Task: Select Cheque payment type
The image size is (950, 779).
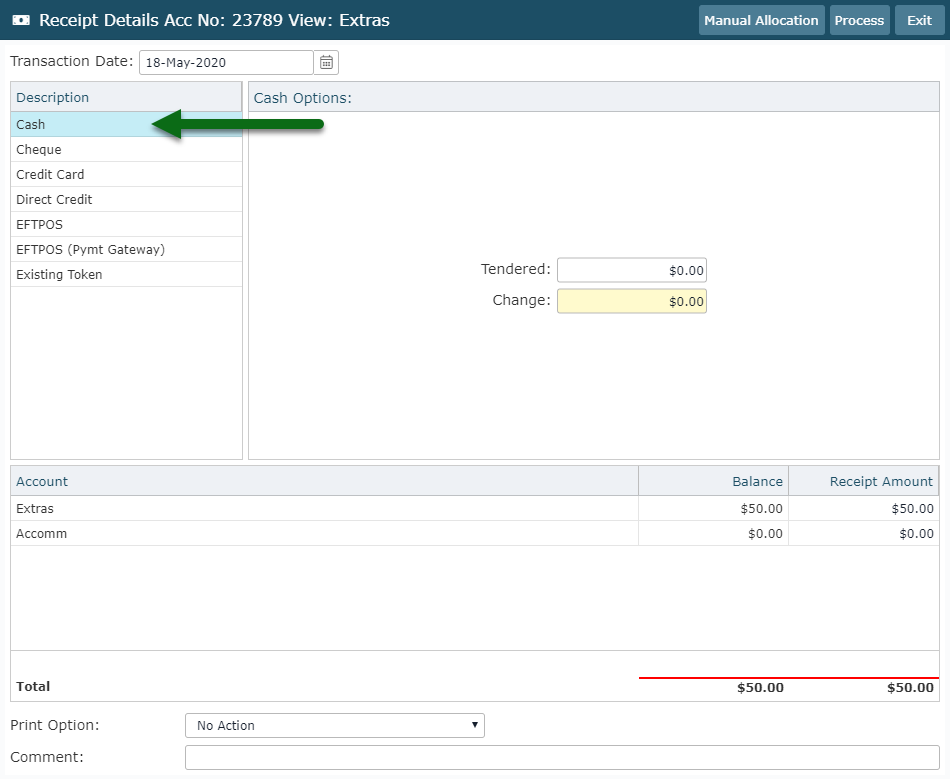Action: tap(126, 150)
